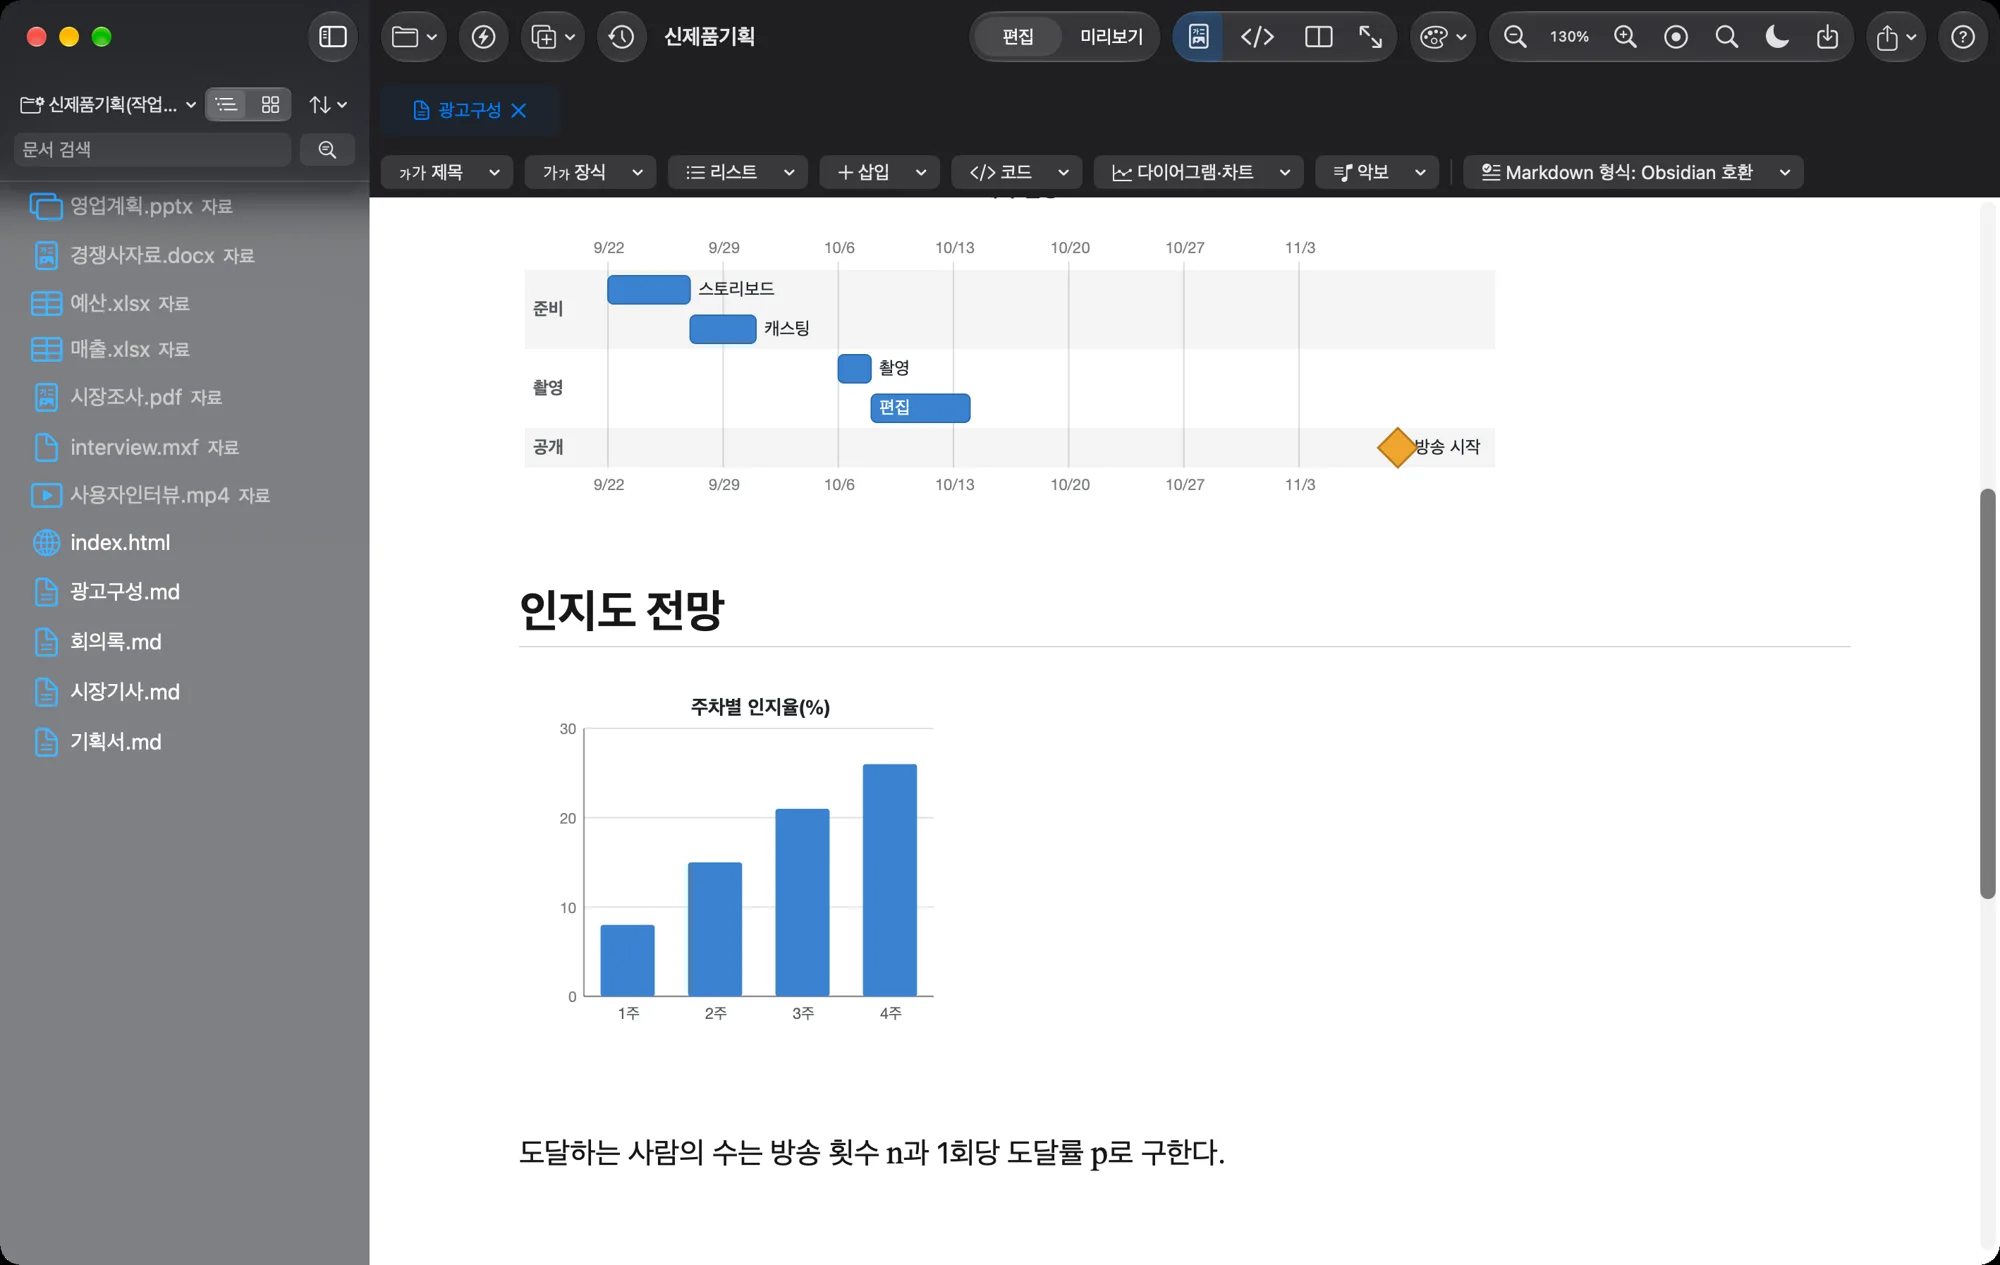Image resolution: width=2000 pixels, height=1265 pixels.
Task: Open the help question mark icon
Action: point(1963,37)
